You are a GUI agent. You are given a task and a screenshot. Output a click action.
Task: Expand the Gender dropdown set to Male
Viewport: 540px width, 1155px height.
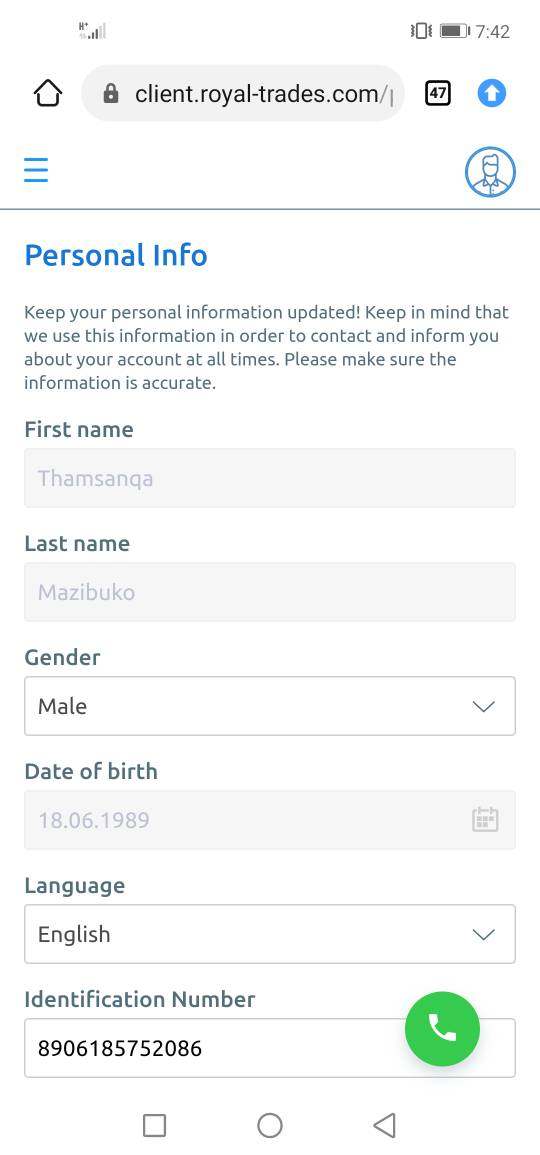[x=270, y=706]
